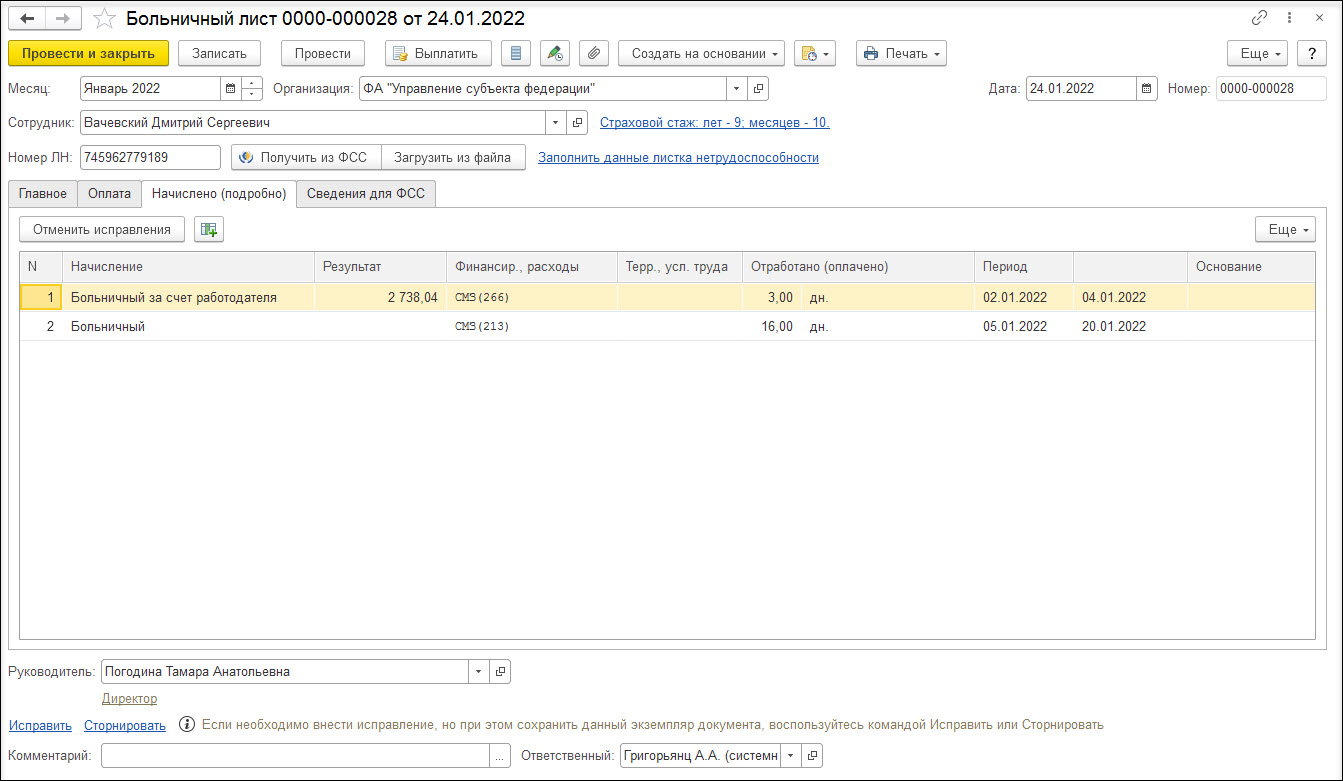This screenshot has width=1343, height=781.
Task: Click Загрузить из файла button
Action: 453,157
